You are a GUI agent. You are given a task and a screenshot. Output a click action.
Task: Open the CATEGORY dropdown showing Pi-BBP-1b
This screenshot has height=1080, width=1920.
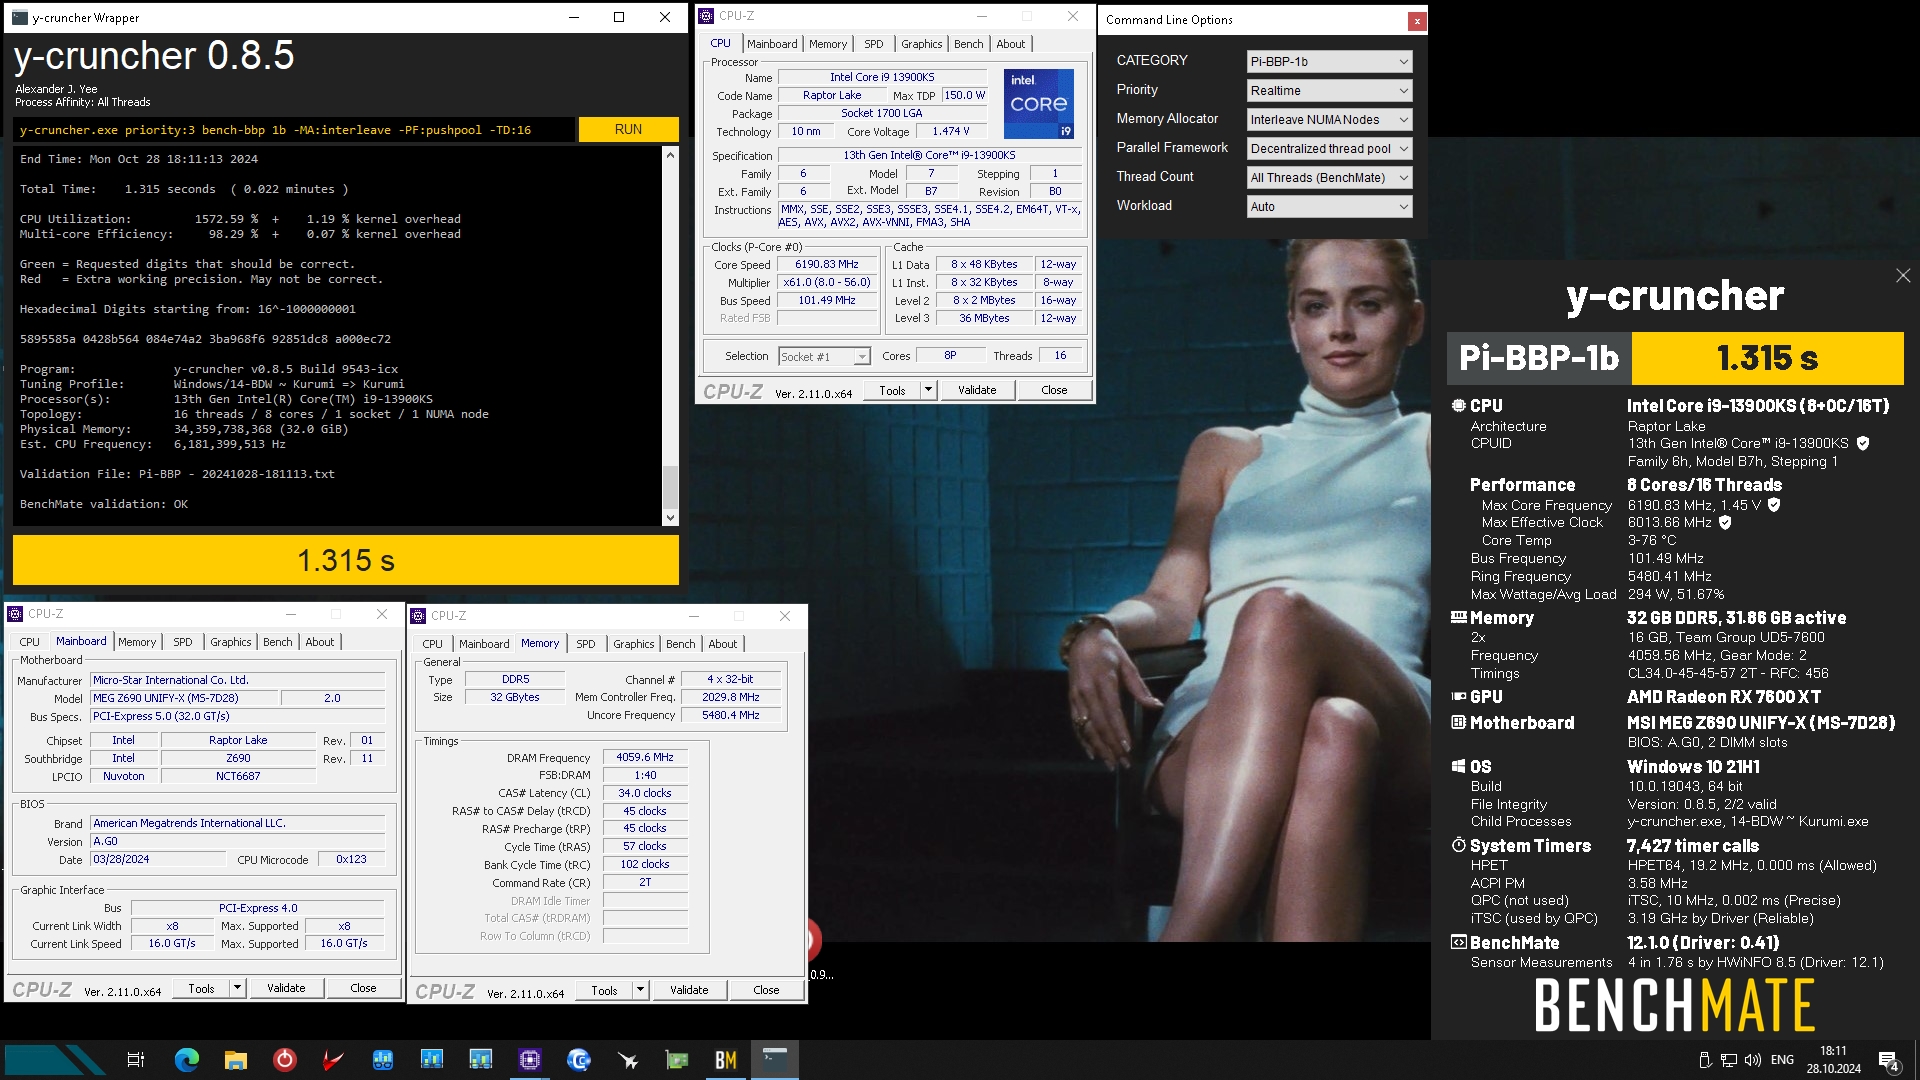click(x=1329, y=61)
